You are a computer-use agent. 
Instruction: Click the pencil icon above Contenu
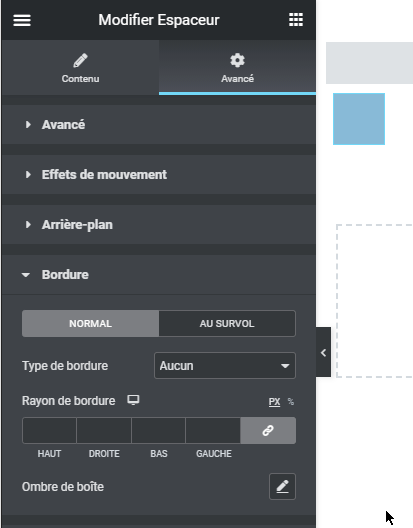80,61
